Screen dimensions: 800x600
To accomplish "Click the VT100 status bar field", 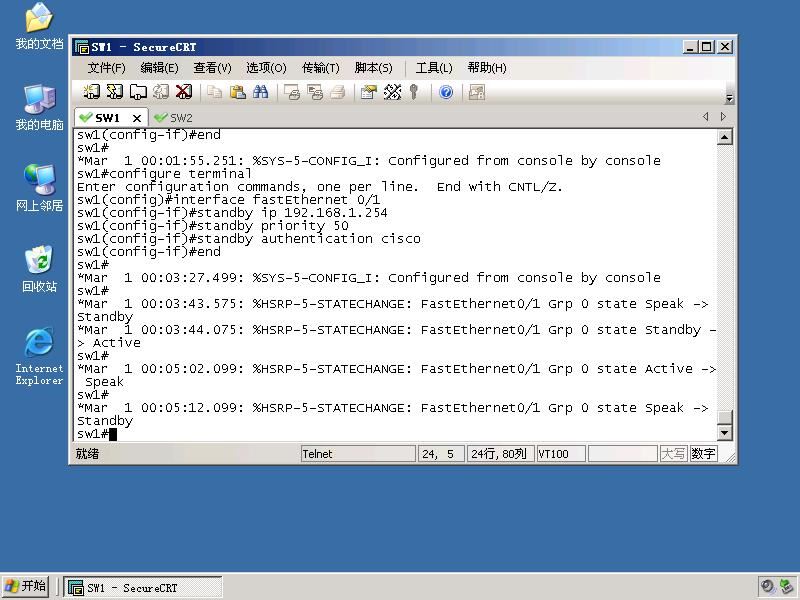I will pos(561,454).
